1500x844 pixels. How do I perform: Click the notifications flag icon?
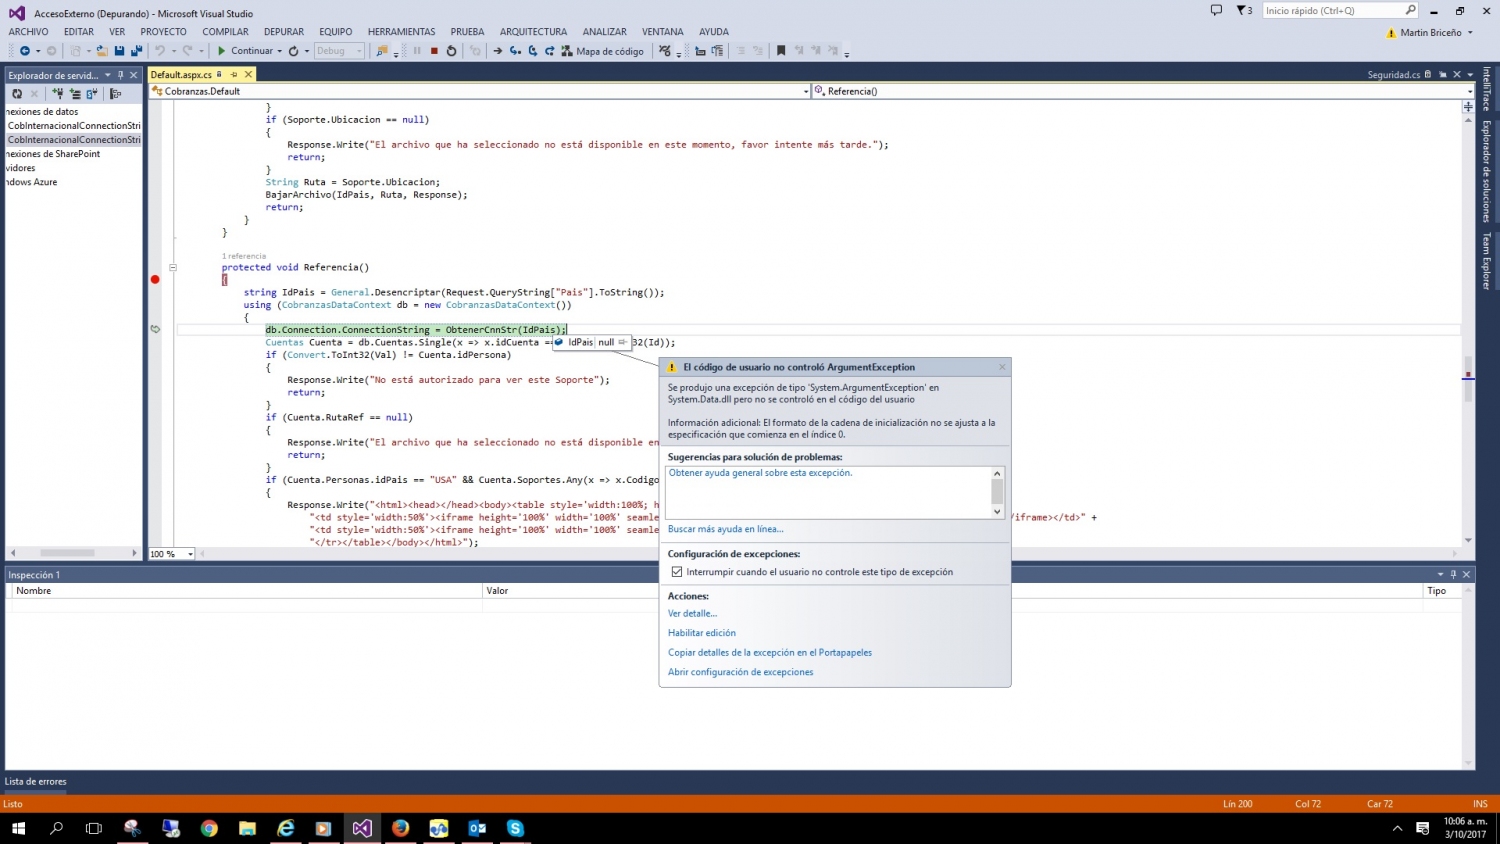[x=1244, y=10]
